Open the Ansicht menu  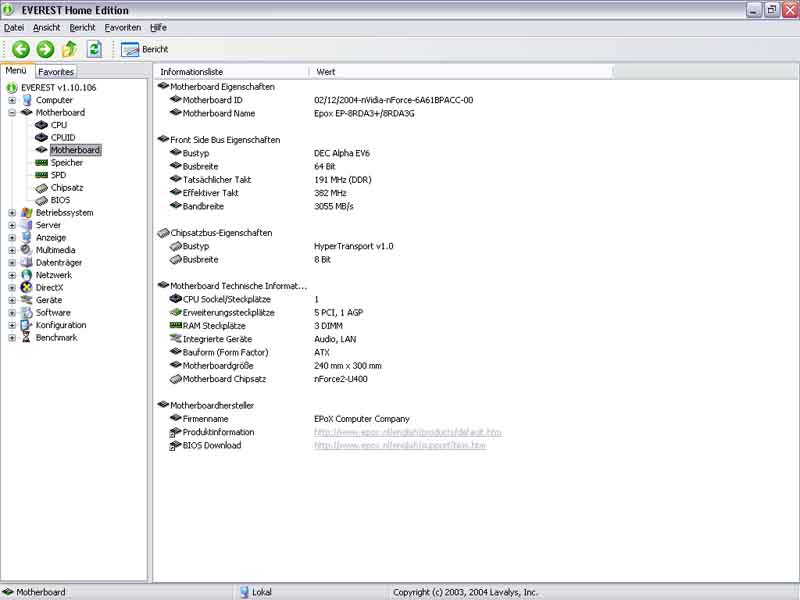(x=46, y=28)
